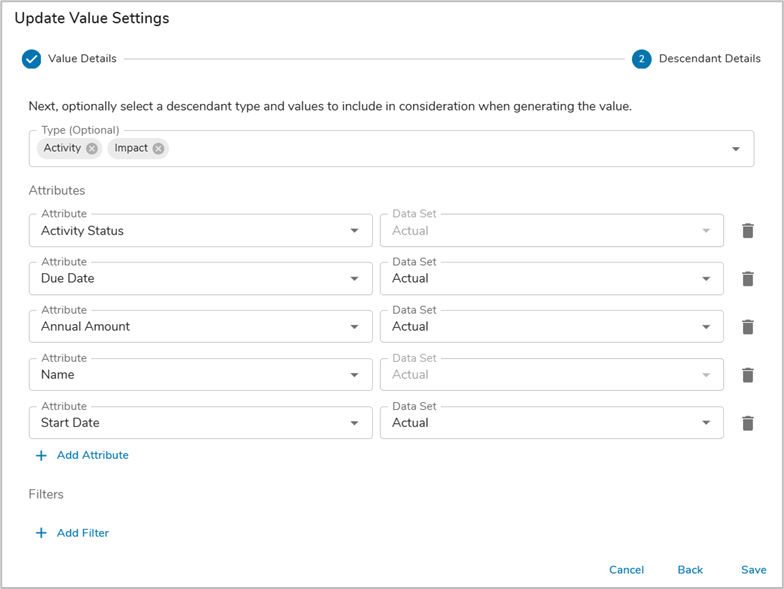Viewport: 784px width, 589px height.
Task: Go Back to the previous step
Action: (690, 570)
